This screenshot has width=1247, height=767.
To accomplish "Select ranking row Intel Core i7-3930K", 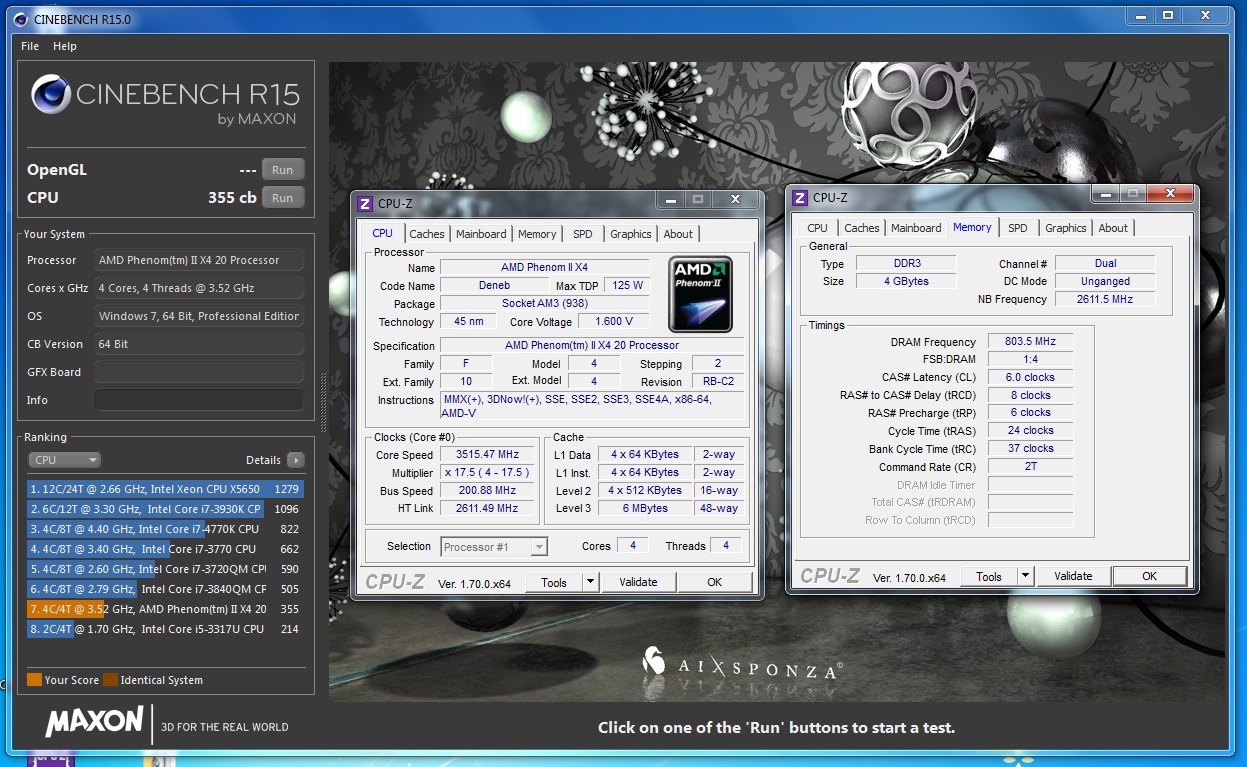I will click(x=165, y=509).
